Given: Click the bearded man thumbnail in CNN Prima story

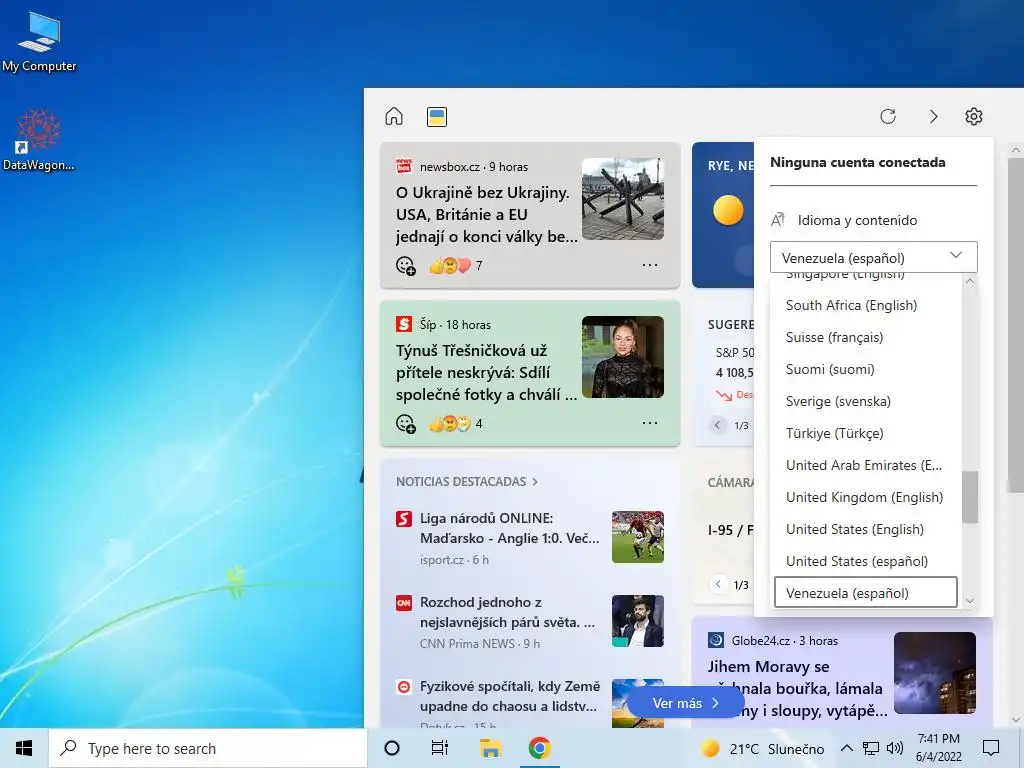Looking at the screenshot, I should 637,620.
